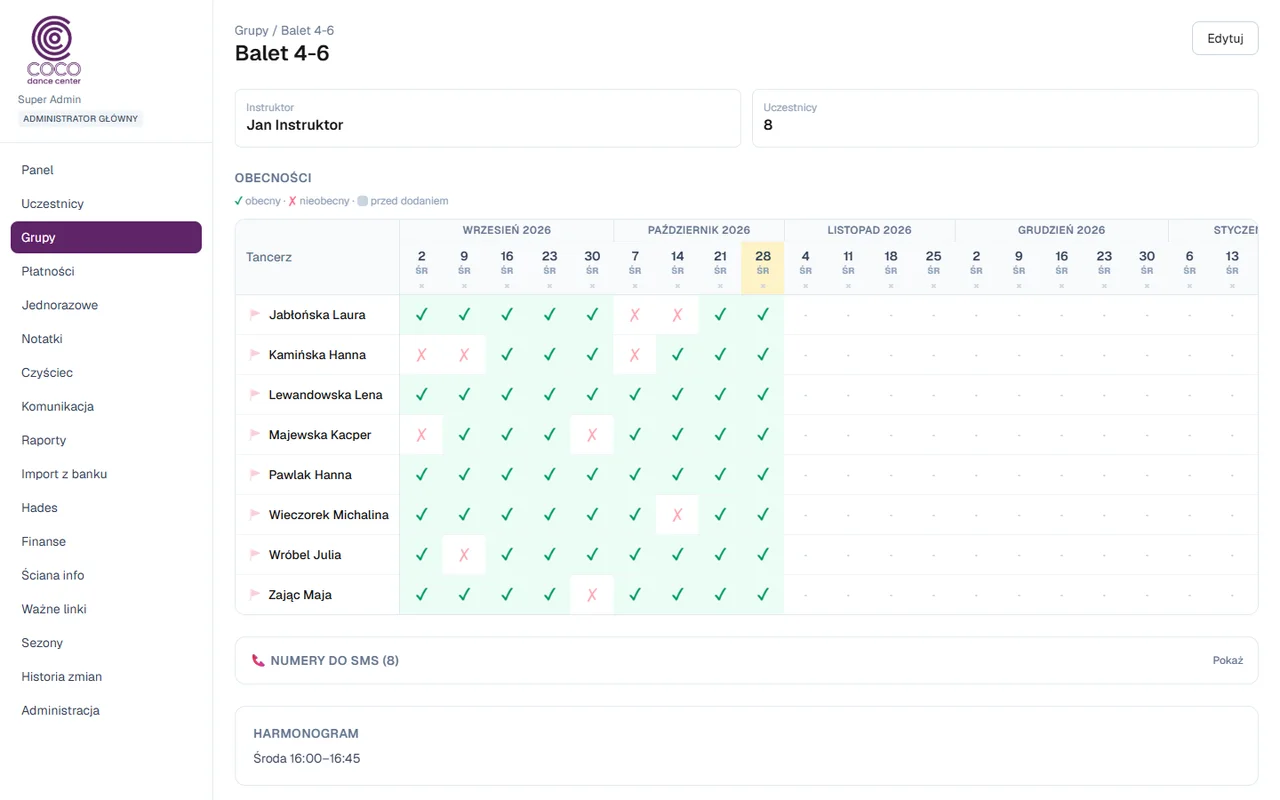Open the Komunikacja sidebar link

click(x=106, y=407)
